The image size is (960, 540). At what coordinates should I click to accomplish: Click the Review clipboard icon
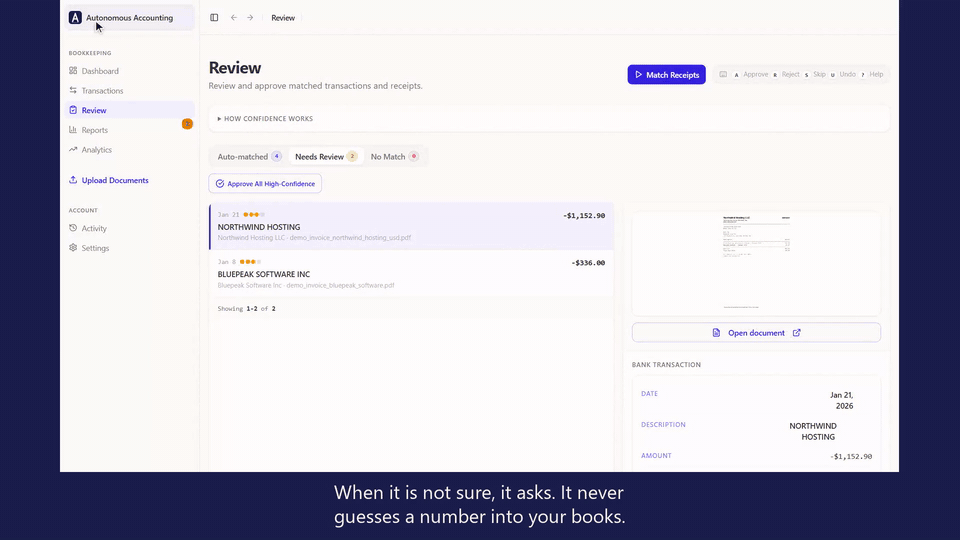click(73, 110)
